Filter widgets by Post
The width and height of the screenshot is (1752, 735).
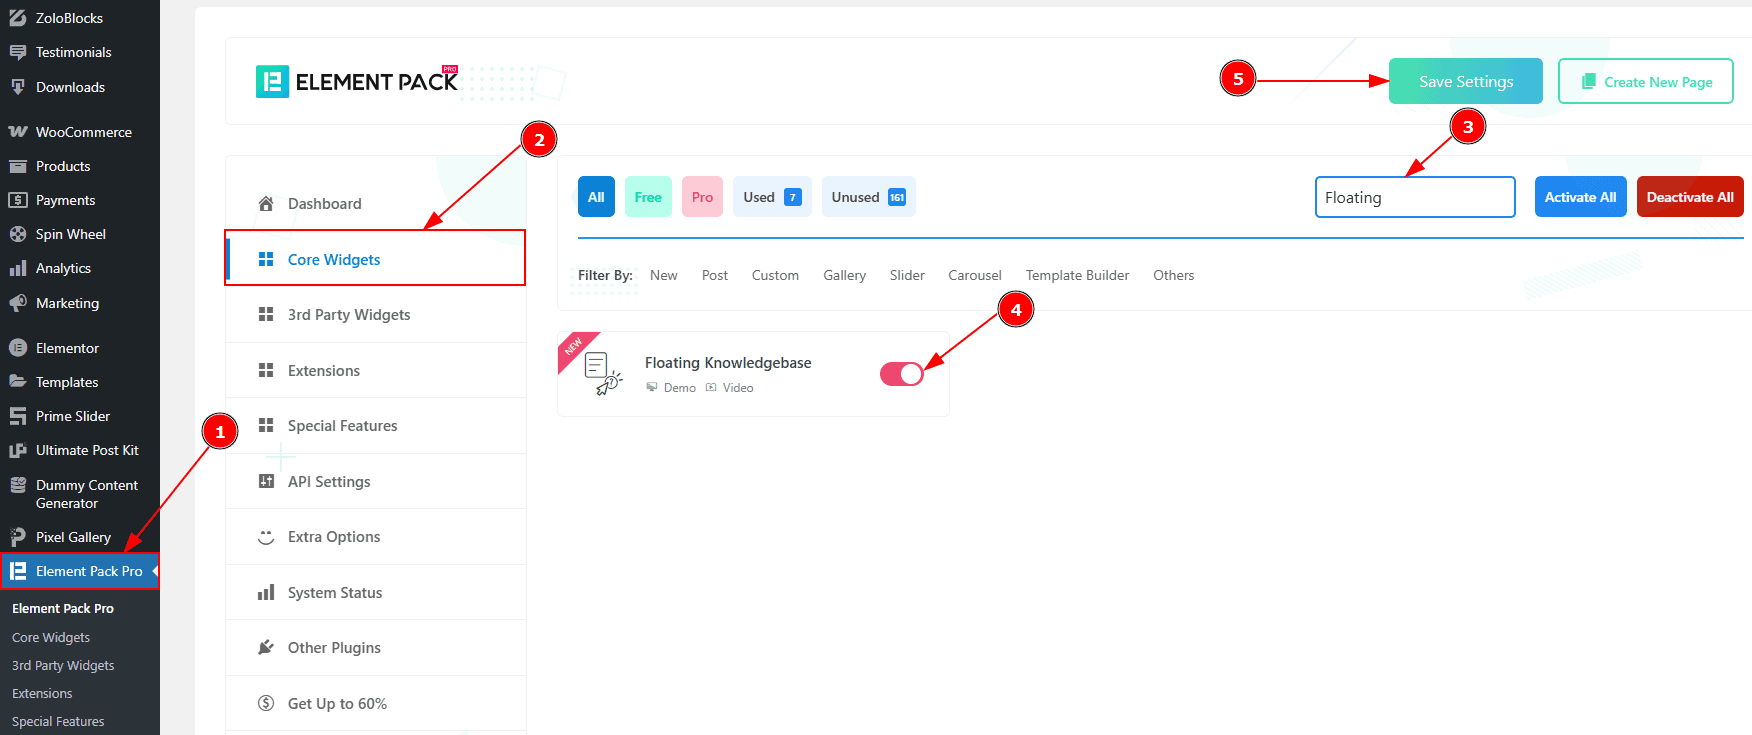click(x=715, y=275)
